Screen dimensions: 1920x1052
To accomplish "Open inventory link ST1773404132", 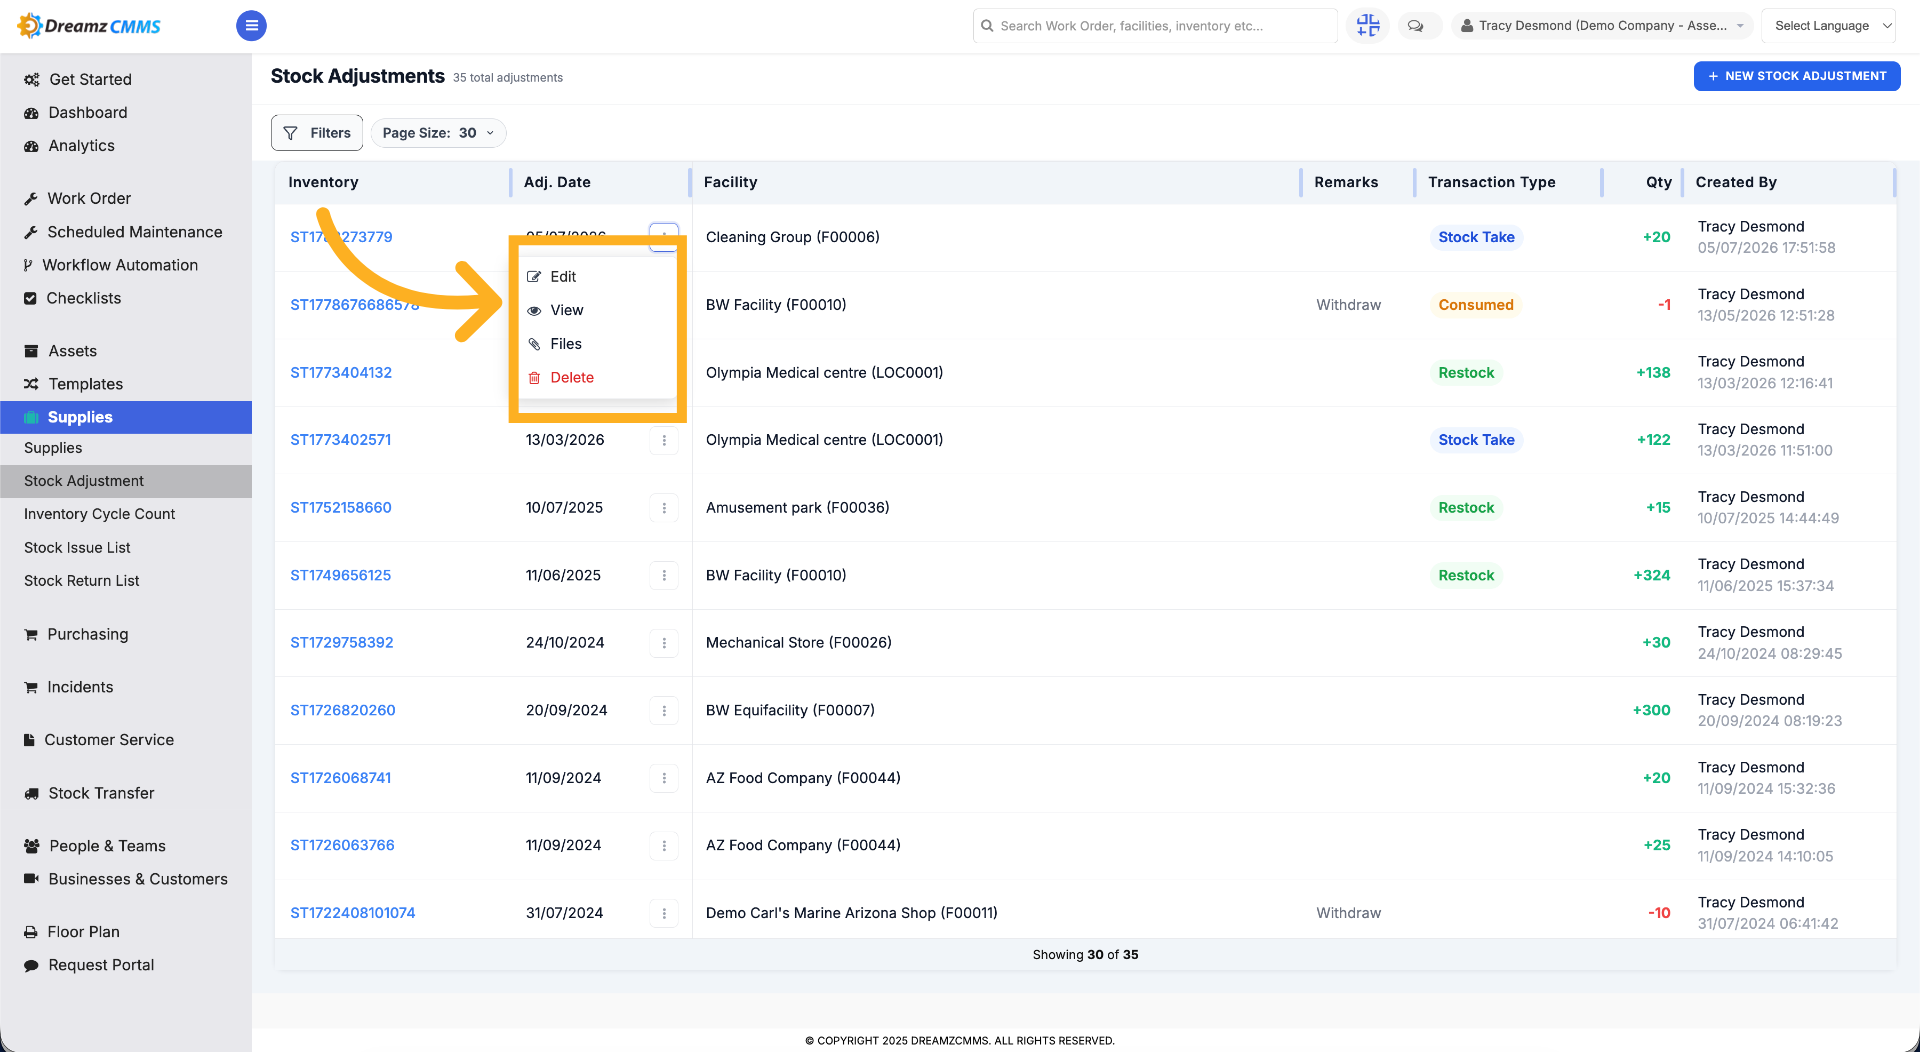I will coord(341,373).
